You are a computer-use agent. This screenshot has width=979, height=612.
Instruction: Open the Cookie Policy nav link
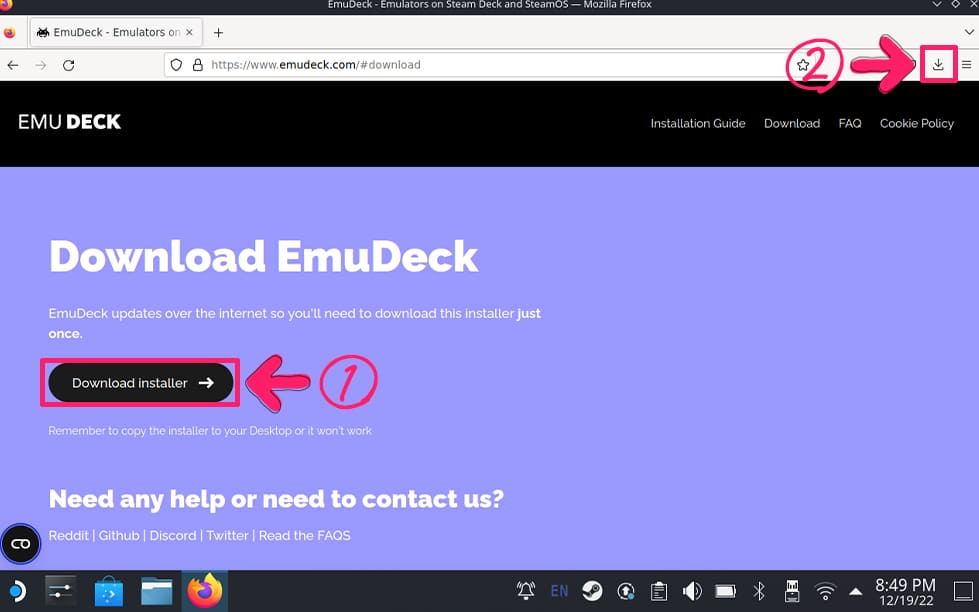(x=917, y=124)
